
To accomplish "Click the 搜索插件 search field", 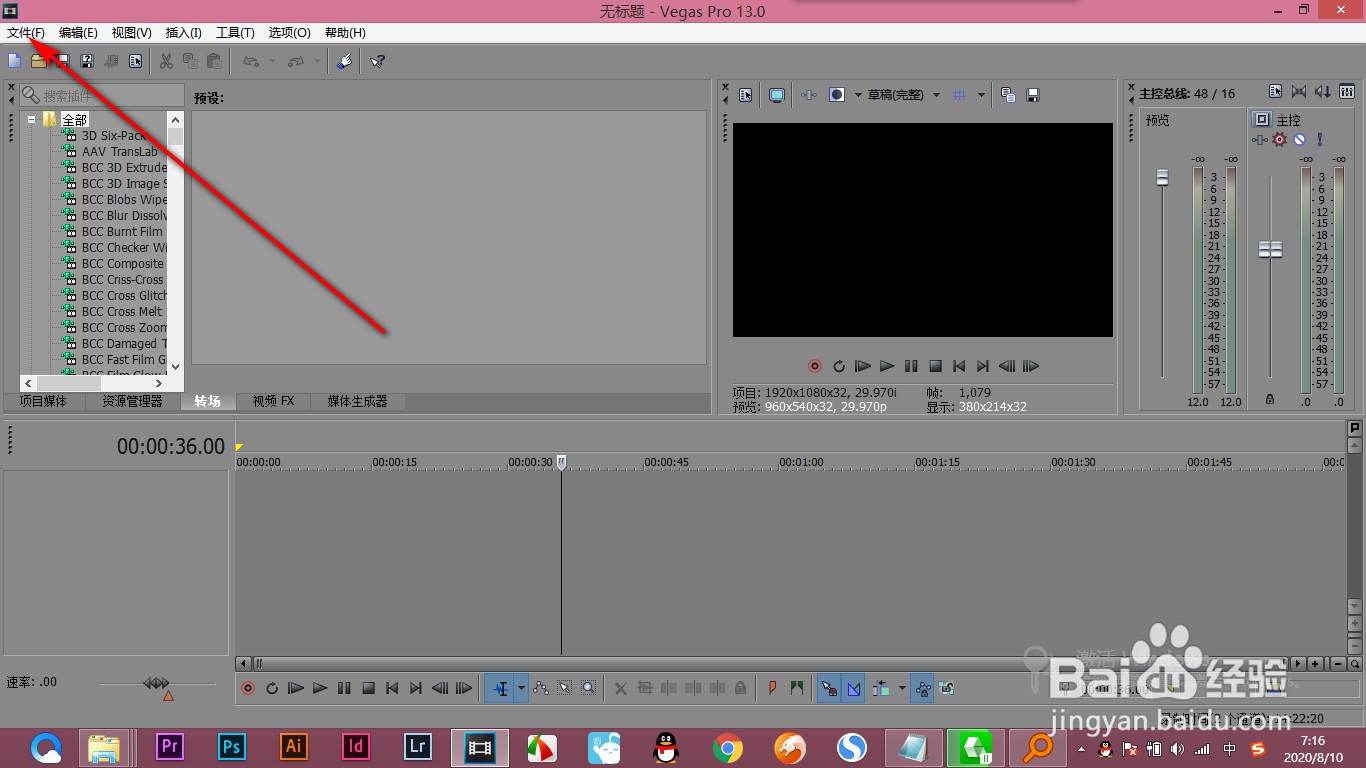I will [x=101, y=95].
